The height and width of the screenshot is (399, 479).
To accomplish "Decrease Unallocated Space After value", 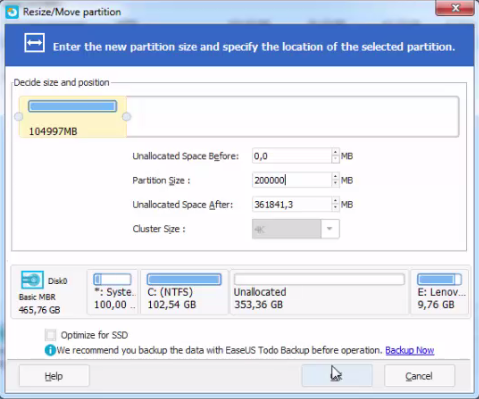I will (335, 208).
